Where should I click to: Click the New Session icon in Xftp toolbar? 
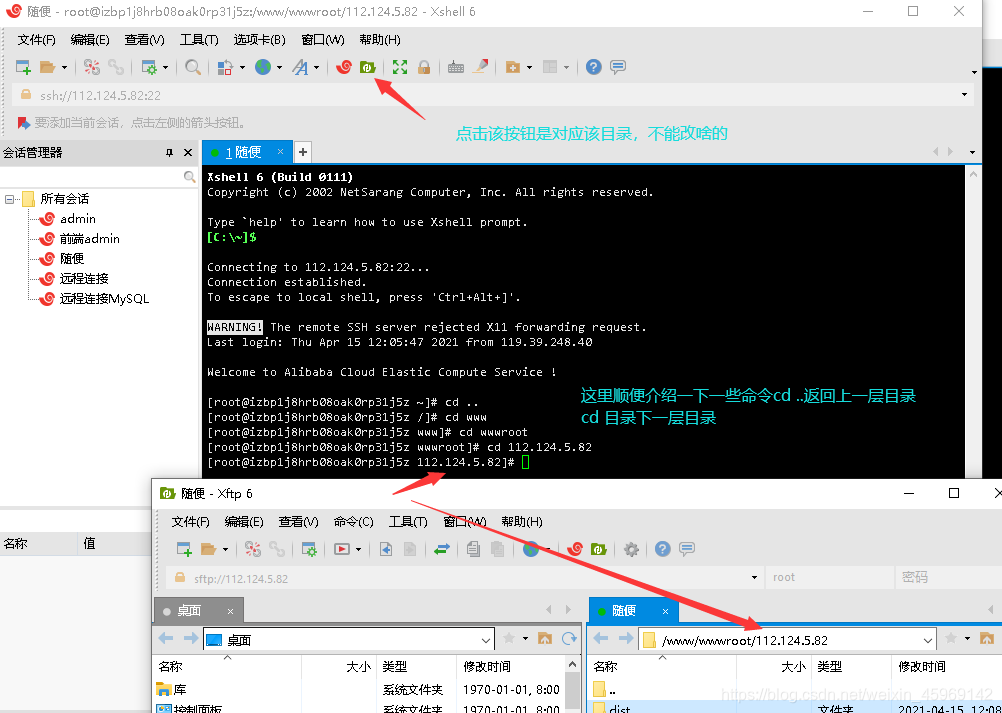point(184,549)
